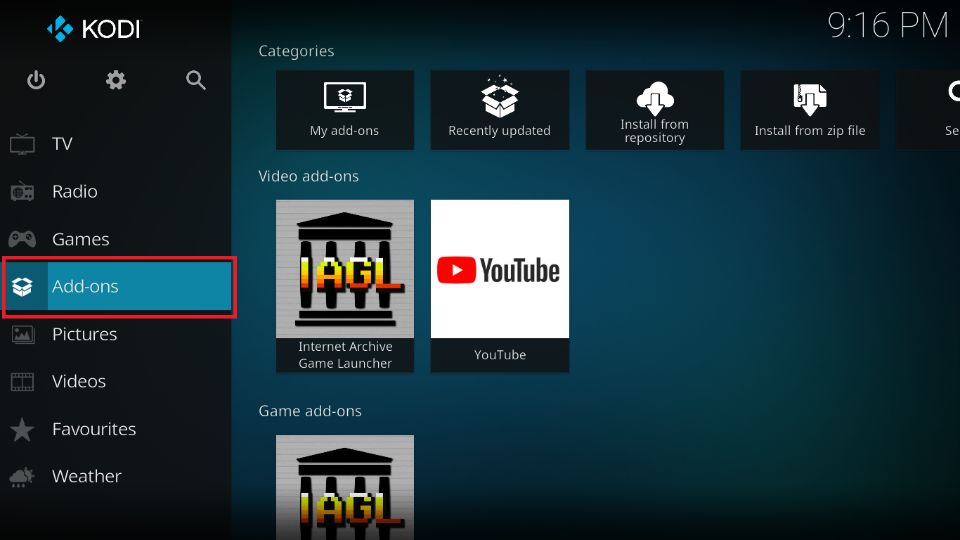Open Favourites in the sidebar

click(116, 429)
